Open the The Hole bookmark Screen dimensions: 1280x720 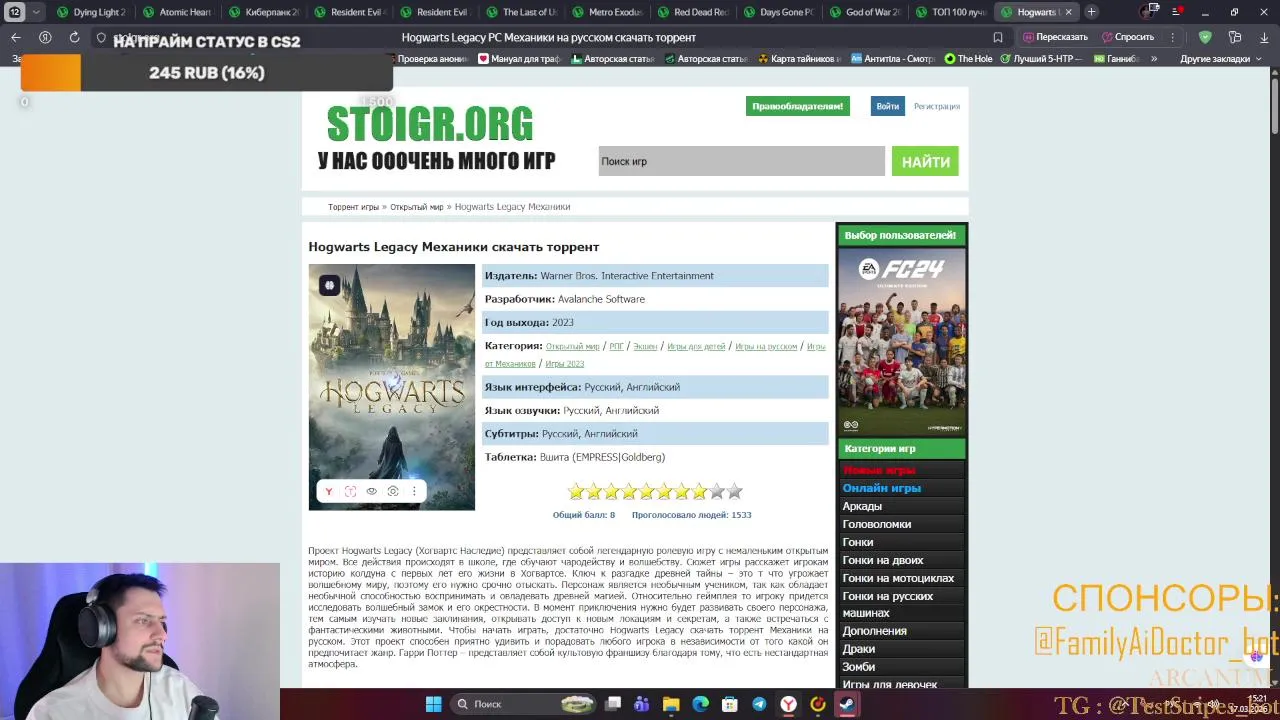click(x=968, y=59)
